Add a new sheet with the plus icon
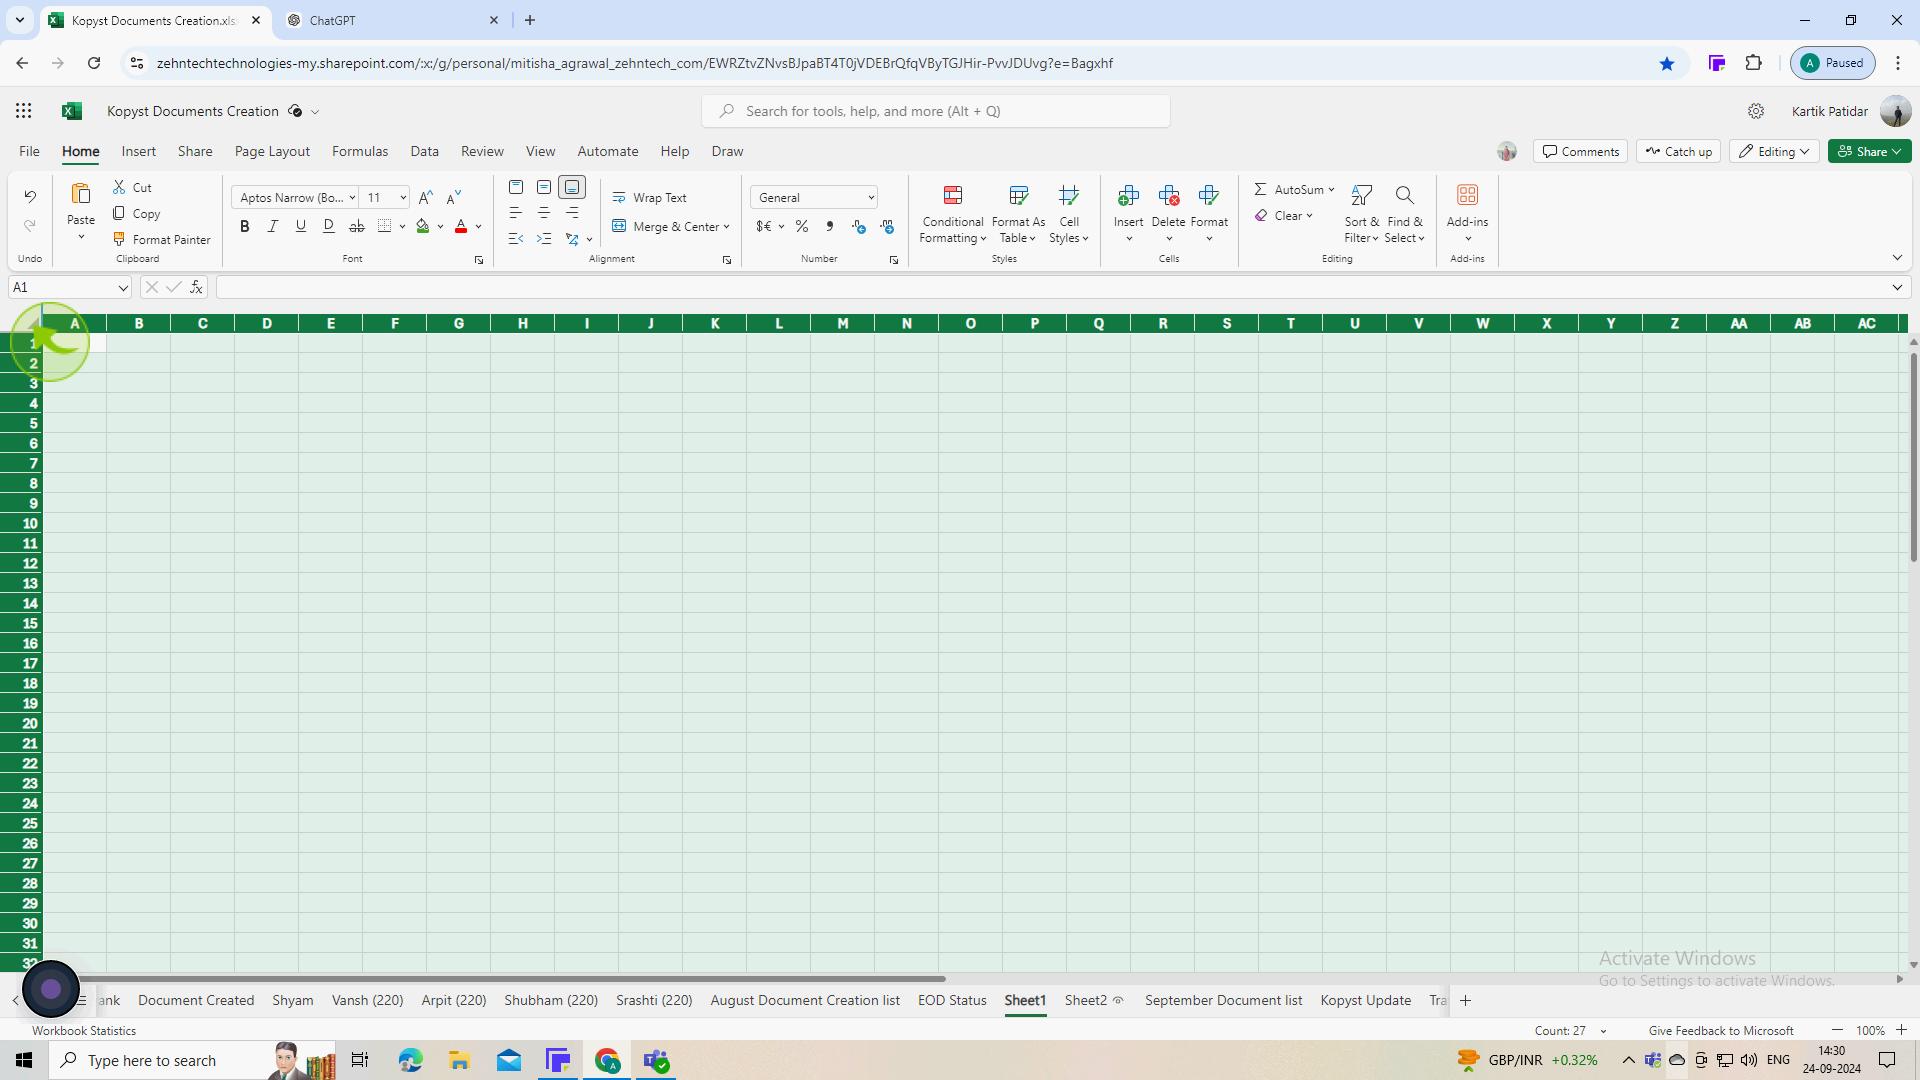The height and width of the screenshot is (1080, 1920). point(1465,1000)
